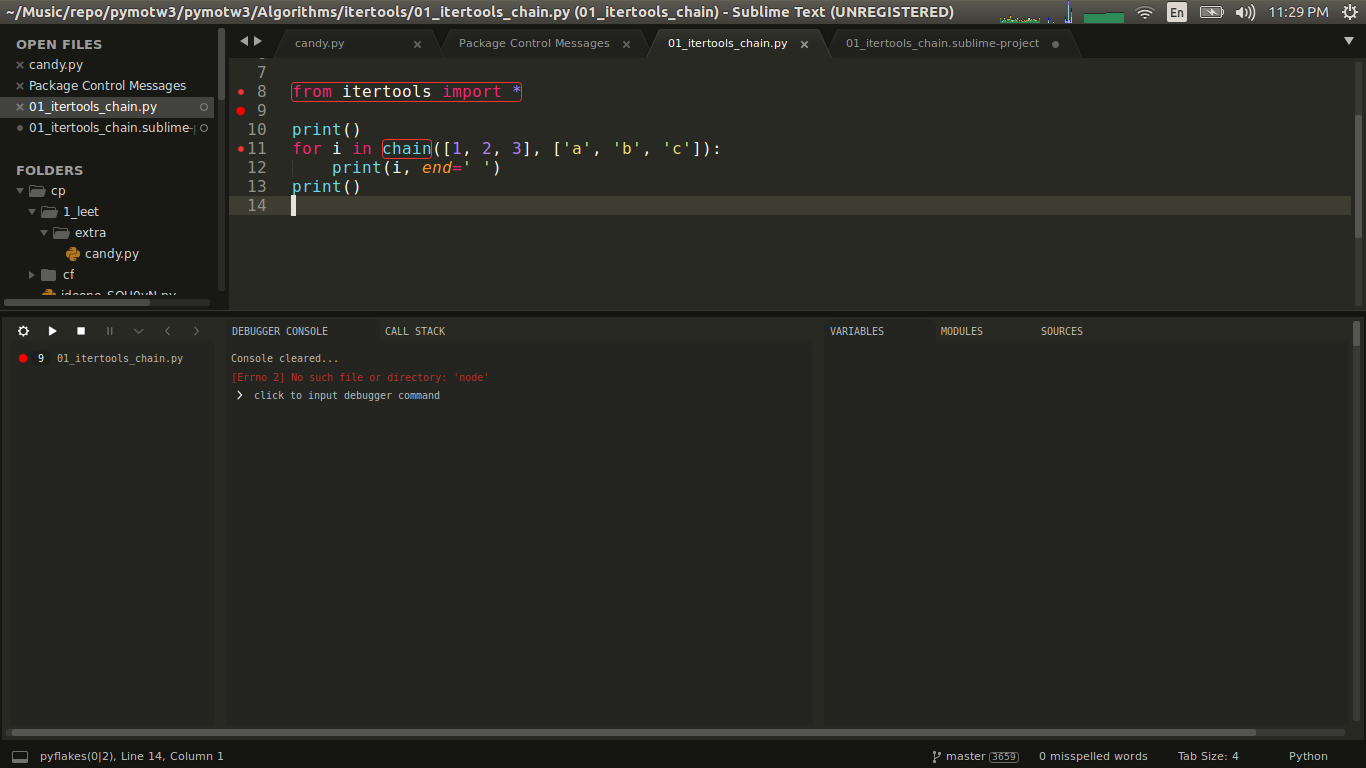Open the MODULES panel

tap(961, 331)
